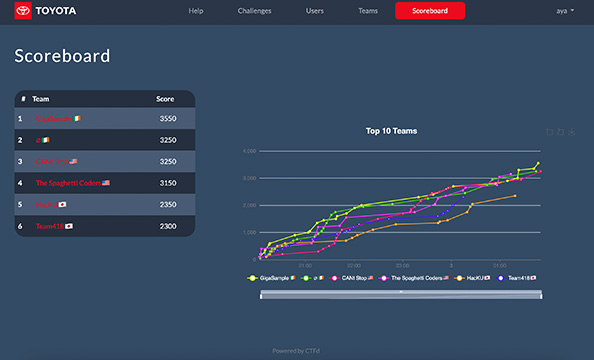This screenshot has width=594, height=360.
Task: Click the chart zoom reset icon
Action: [560, 132]
